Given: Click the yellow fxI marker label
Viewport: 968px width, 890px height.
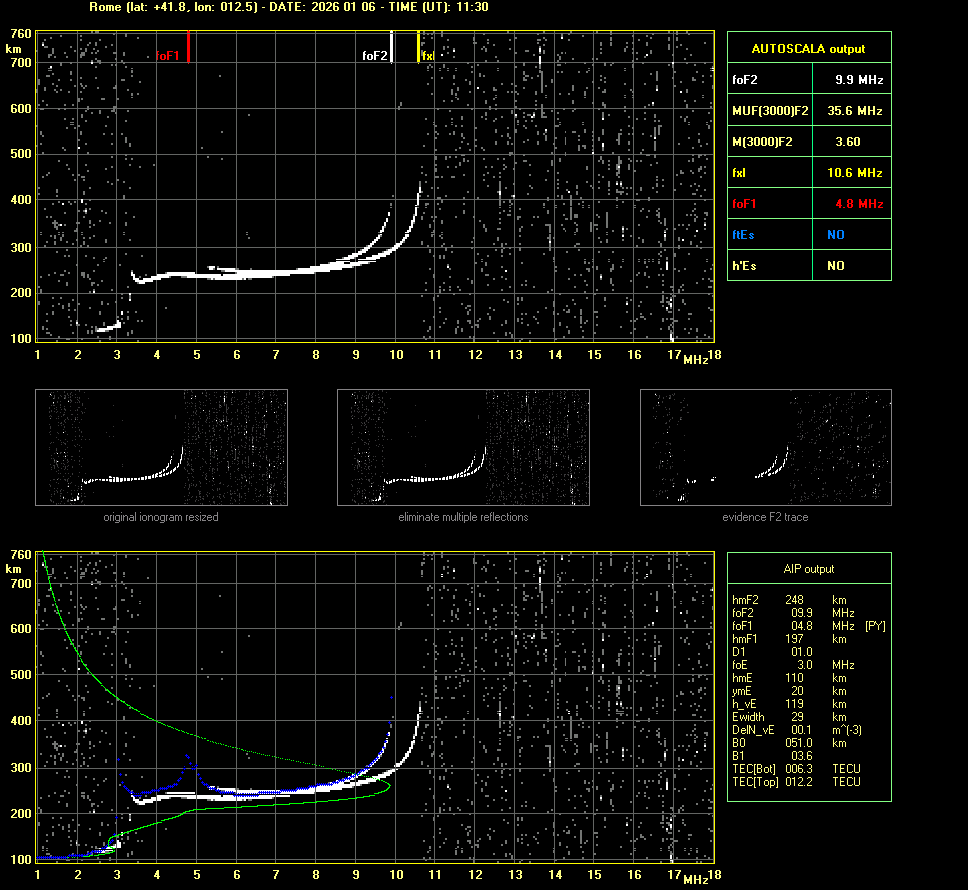Looking at the screenshot, I should 428,56.
